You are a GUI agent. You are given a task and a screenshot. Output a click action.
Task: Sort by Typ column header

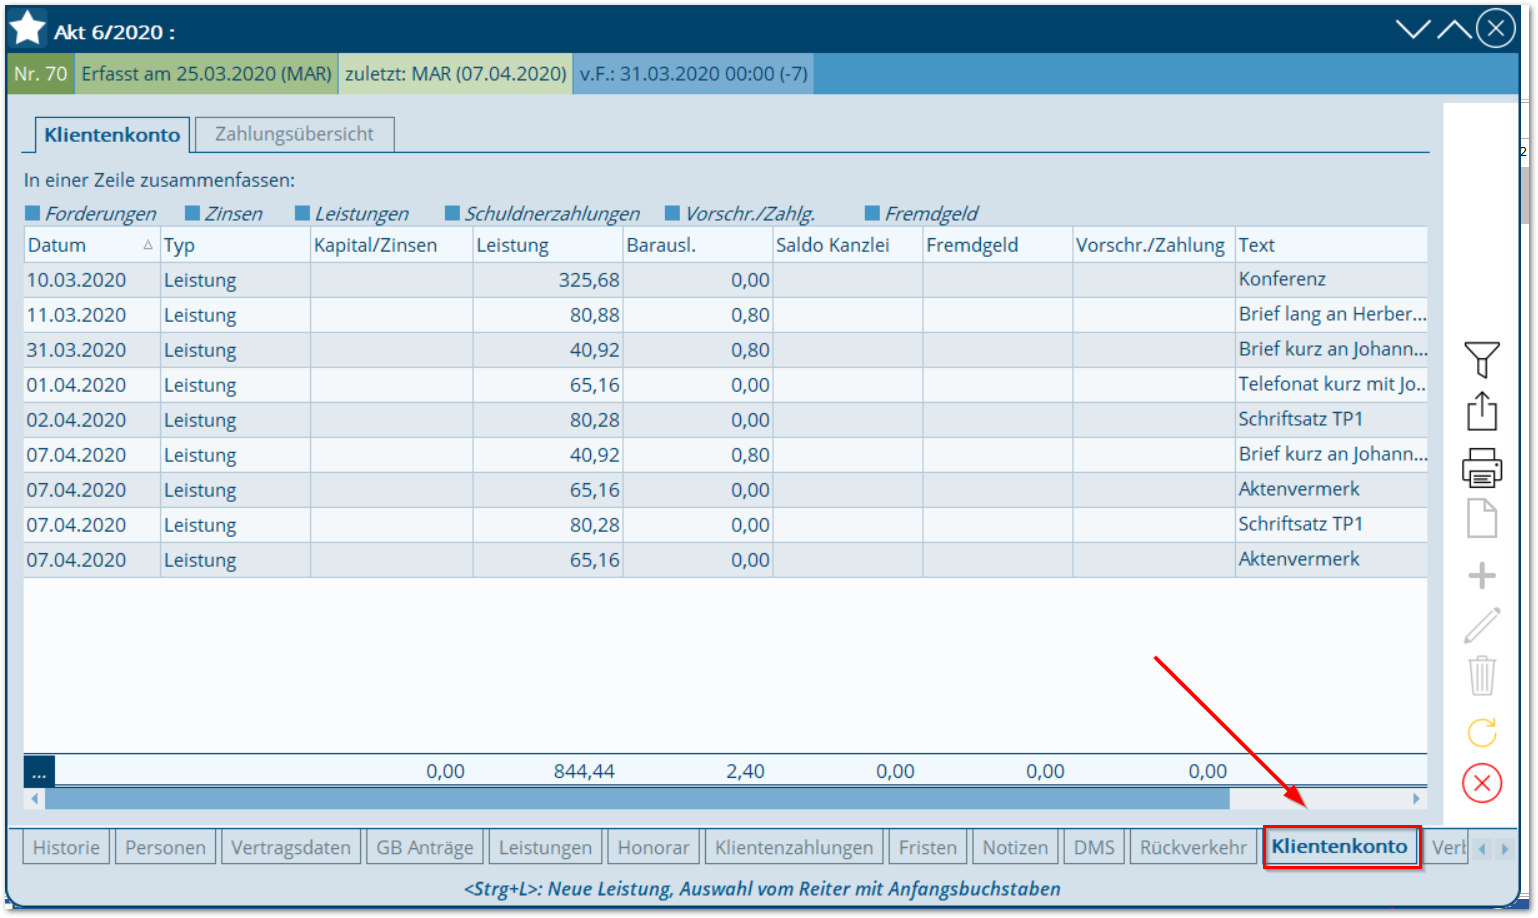[x=235, y=245]
